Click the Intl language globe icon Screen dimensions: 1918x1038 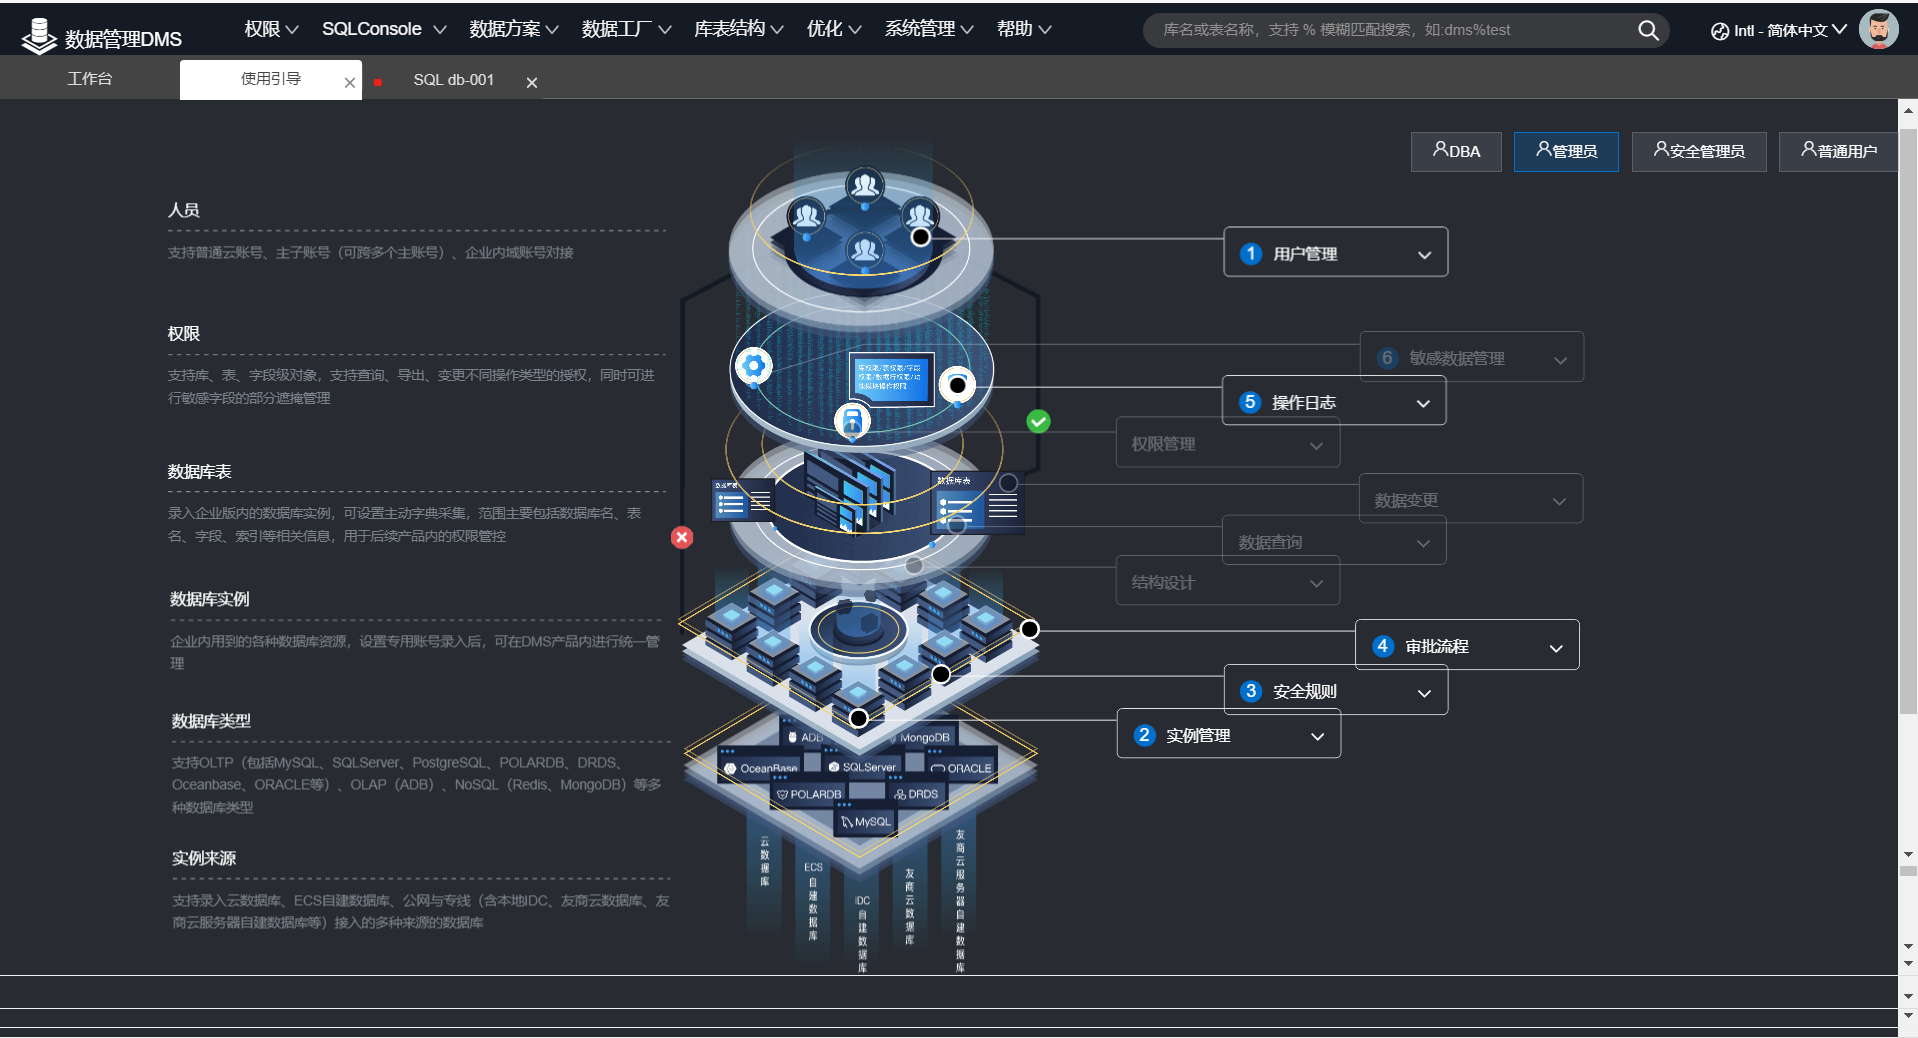click(x=1720, y=31)
